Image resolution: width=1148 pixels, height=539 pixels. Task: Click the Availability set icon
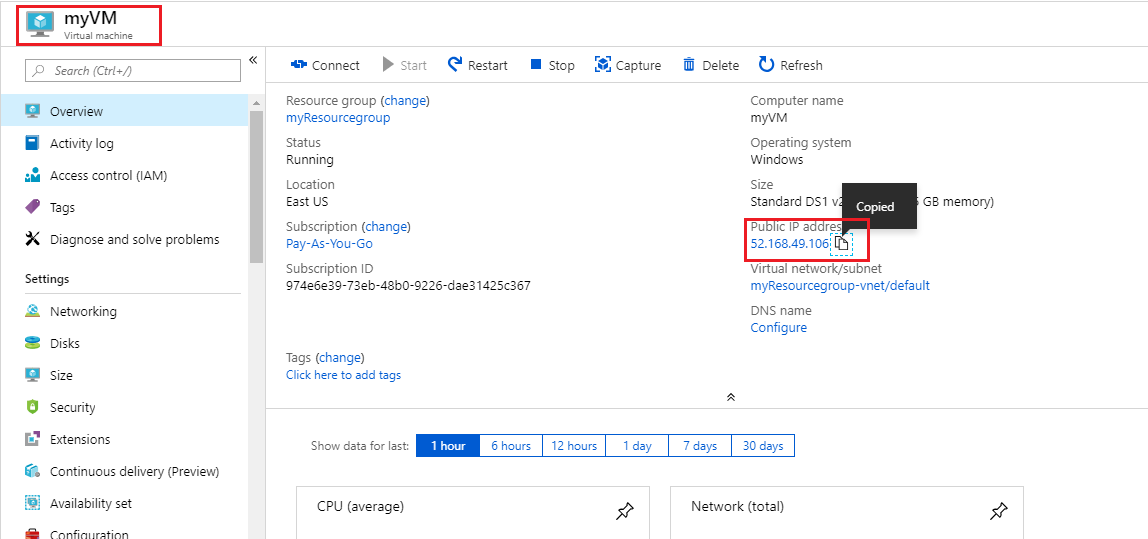(x=32, y=503)
